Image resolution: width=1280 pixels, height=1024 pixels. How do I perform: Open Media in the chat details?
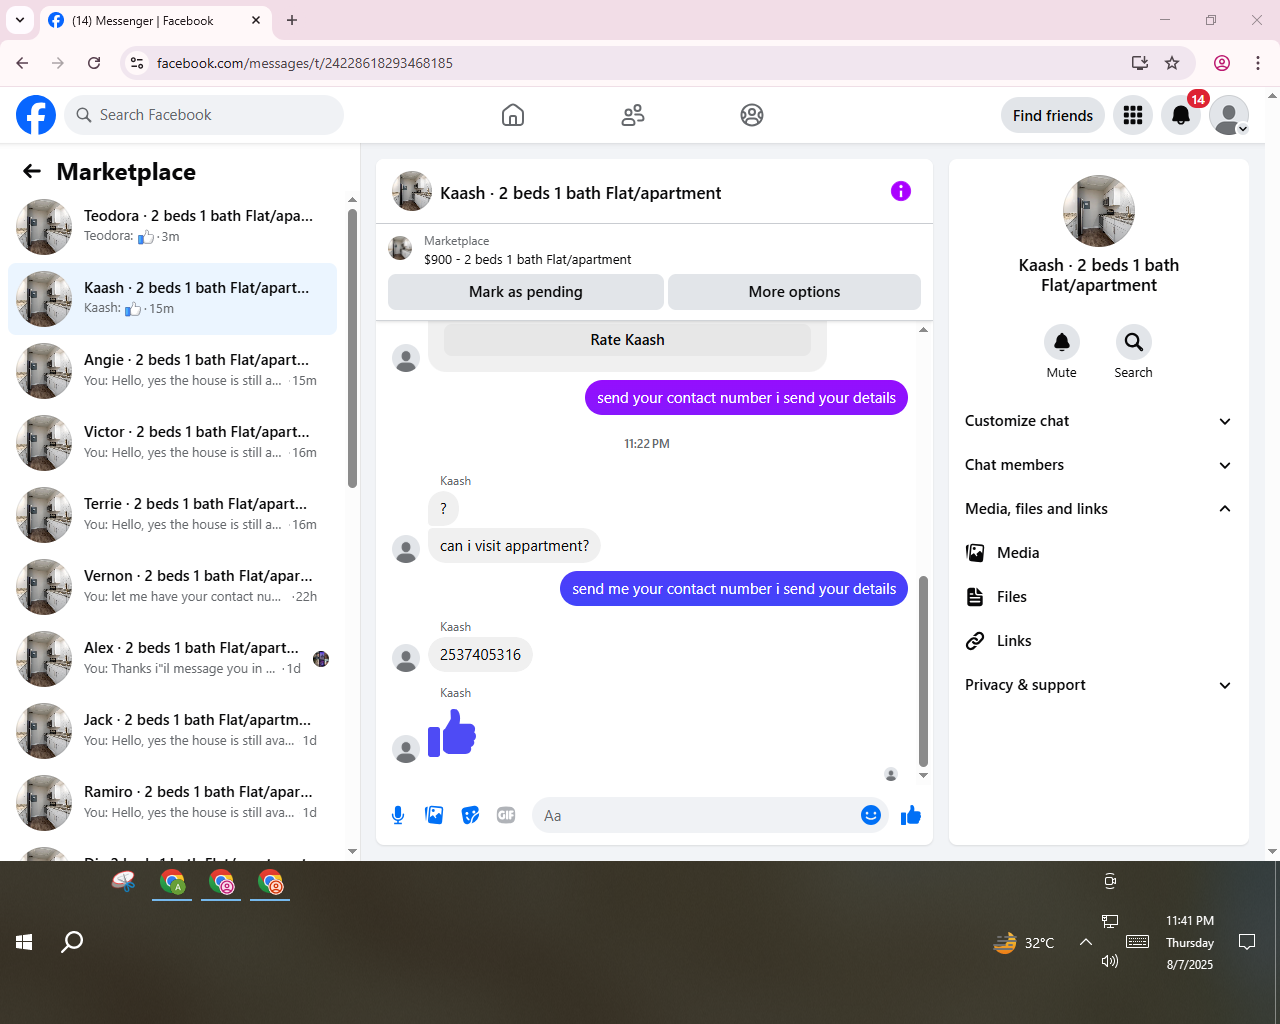pyautogui.click(x=1099, y=553)
